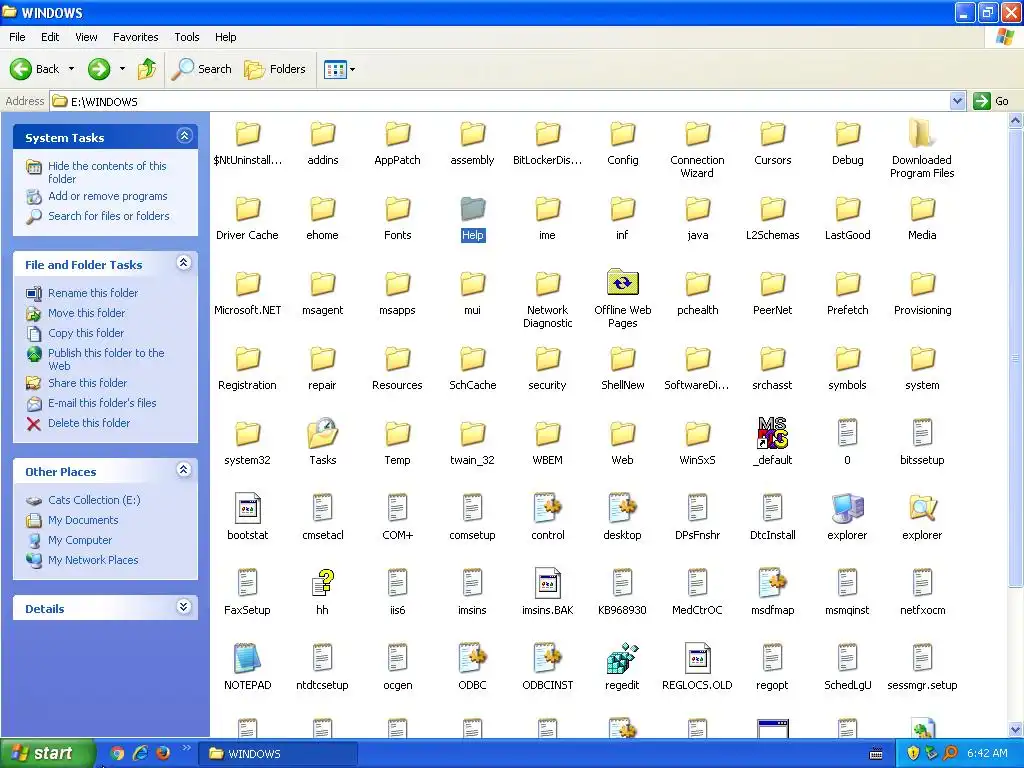Select the KB968930 log file
1024x768 pixels.
(622, 583)
